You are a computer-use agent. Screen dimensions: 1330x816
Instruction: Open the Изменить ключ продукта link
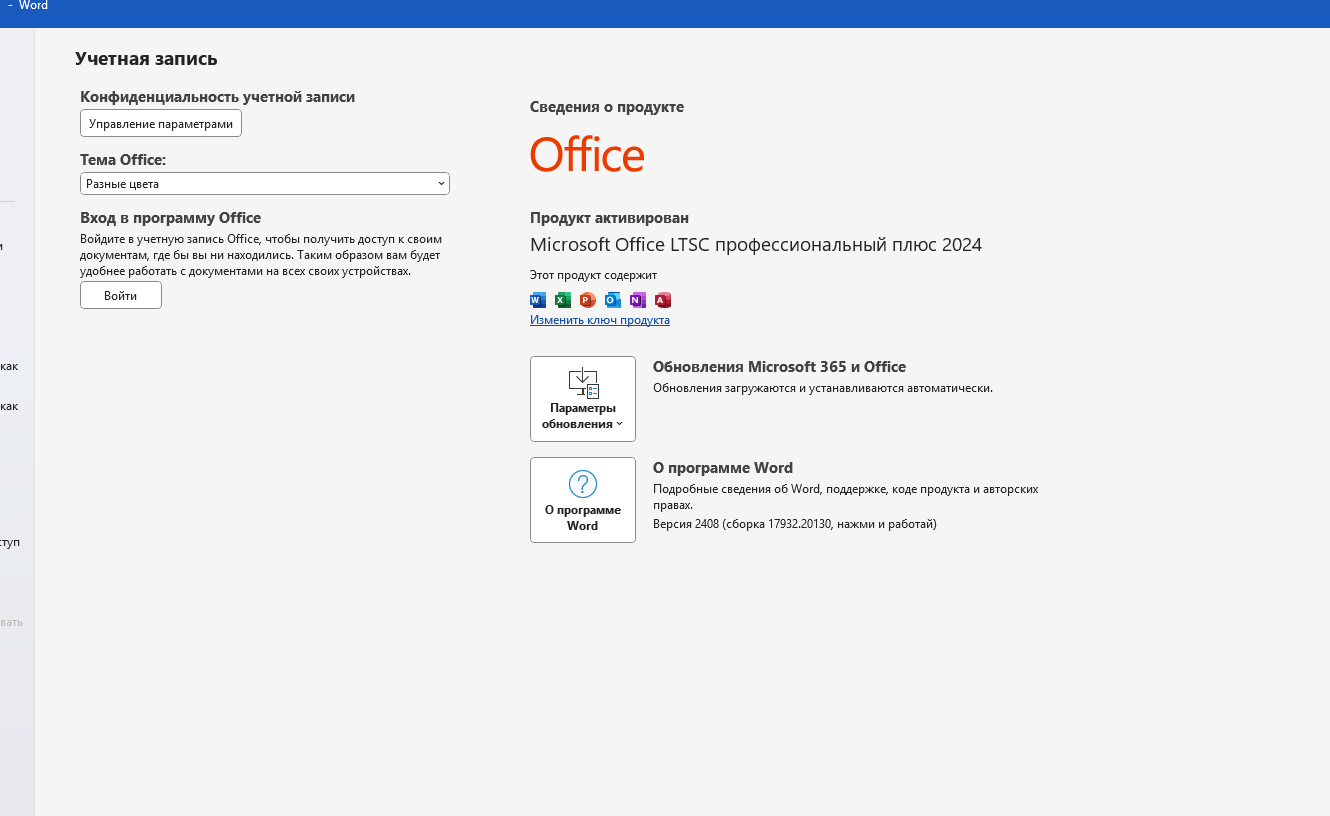600,320
